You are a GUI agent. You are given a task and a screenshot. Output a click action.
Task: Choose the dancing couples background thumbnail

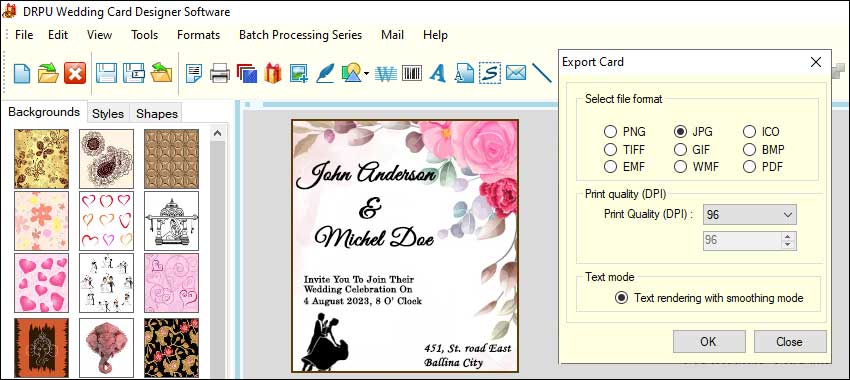click(x=106, y=283)
